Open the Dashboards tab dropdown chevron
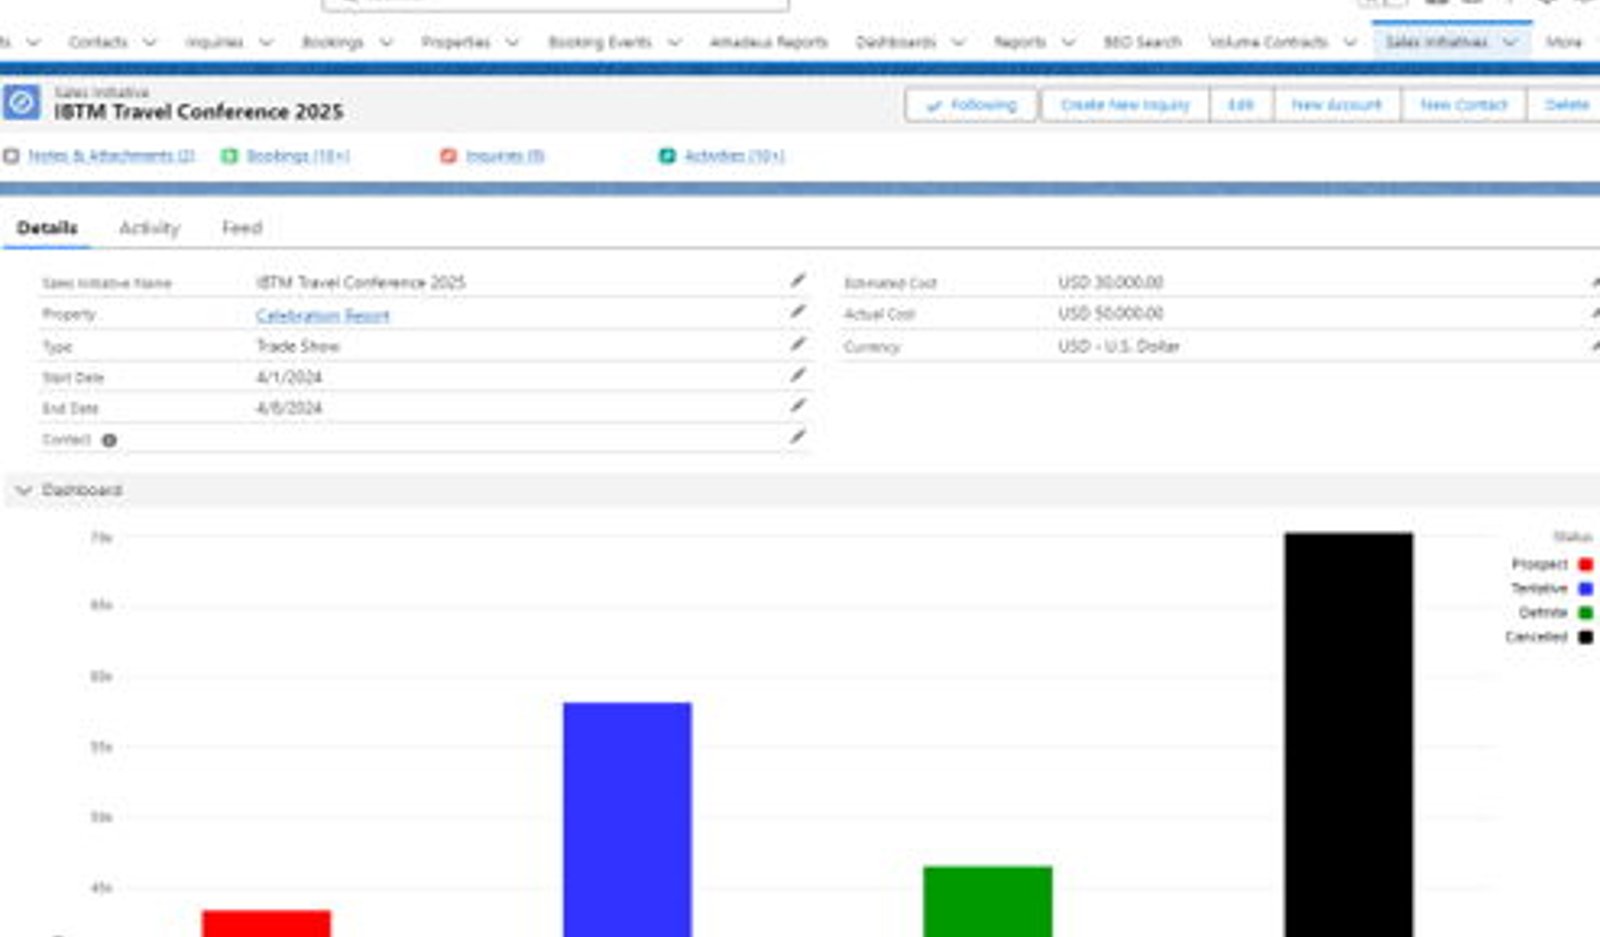 click(958, 42)
